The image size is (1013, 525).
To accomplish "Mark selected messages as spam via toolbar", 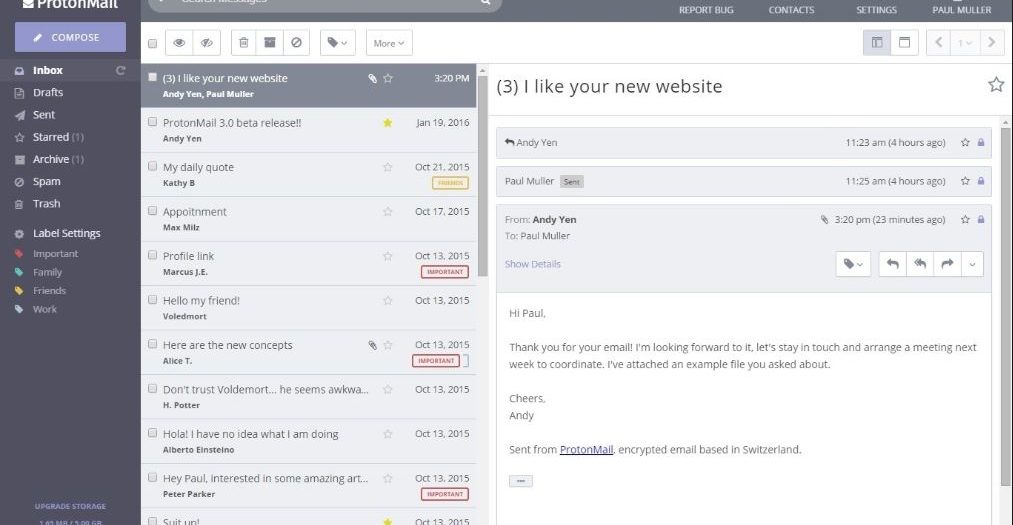I will point(297,43).
